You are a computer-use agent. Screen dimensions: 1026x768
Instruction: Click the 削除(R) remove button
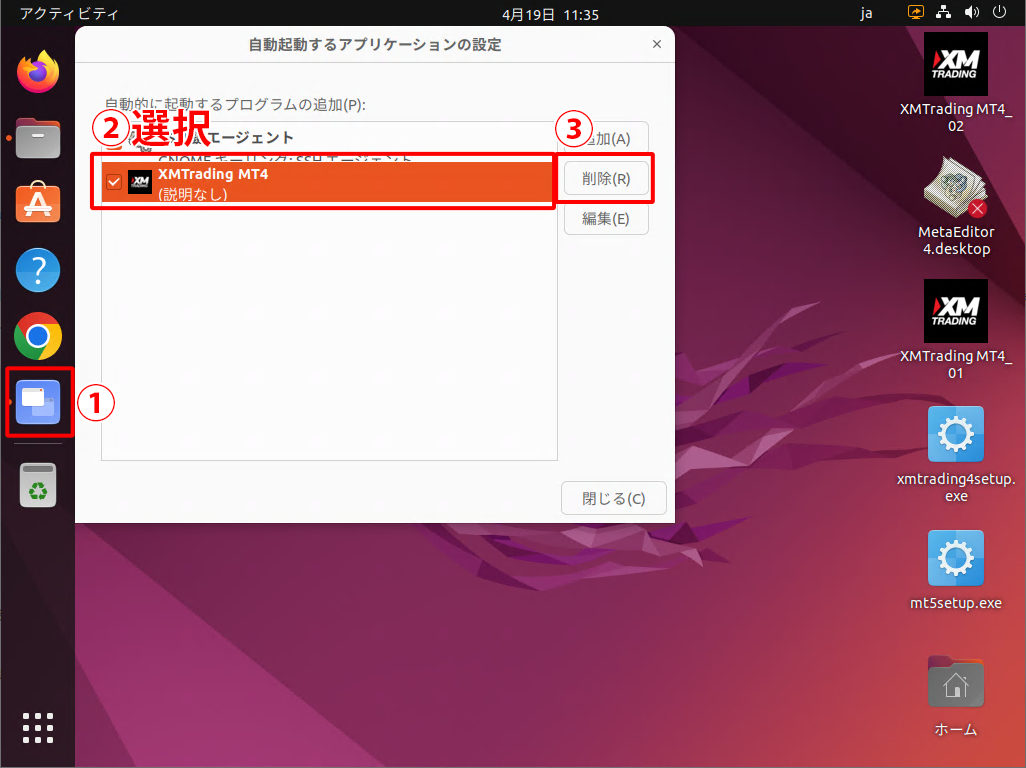pyautogui.click(x=606, y=179)
